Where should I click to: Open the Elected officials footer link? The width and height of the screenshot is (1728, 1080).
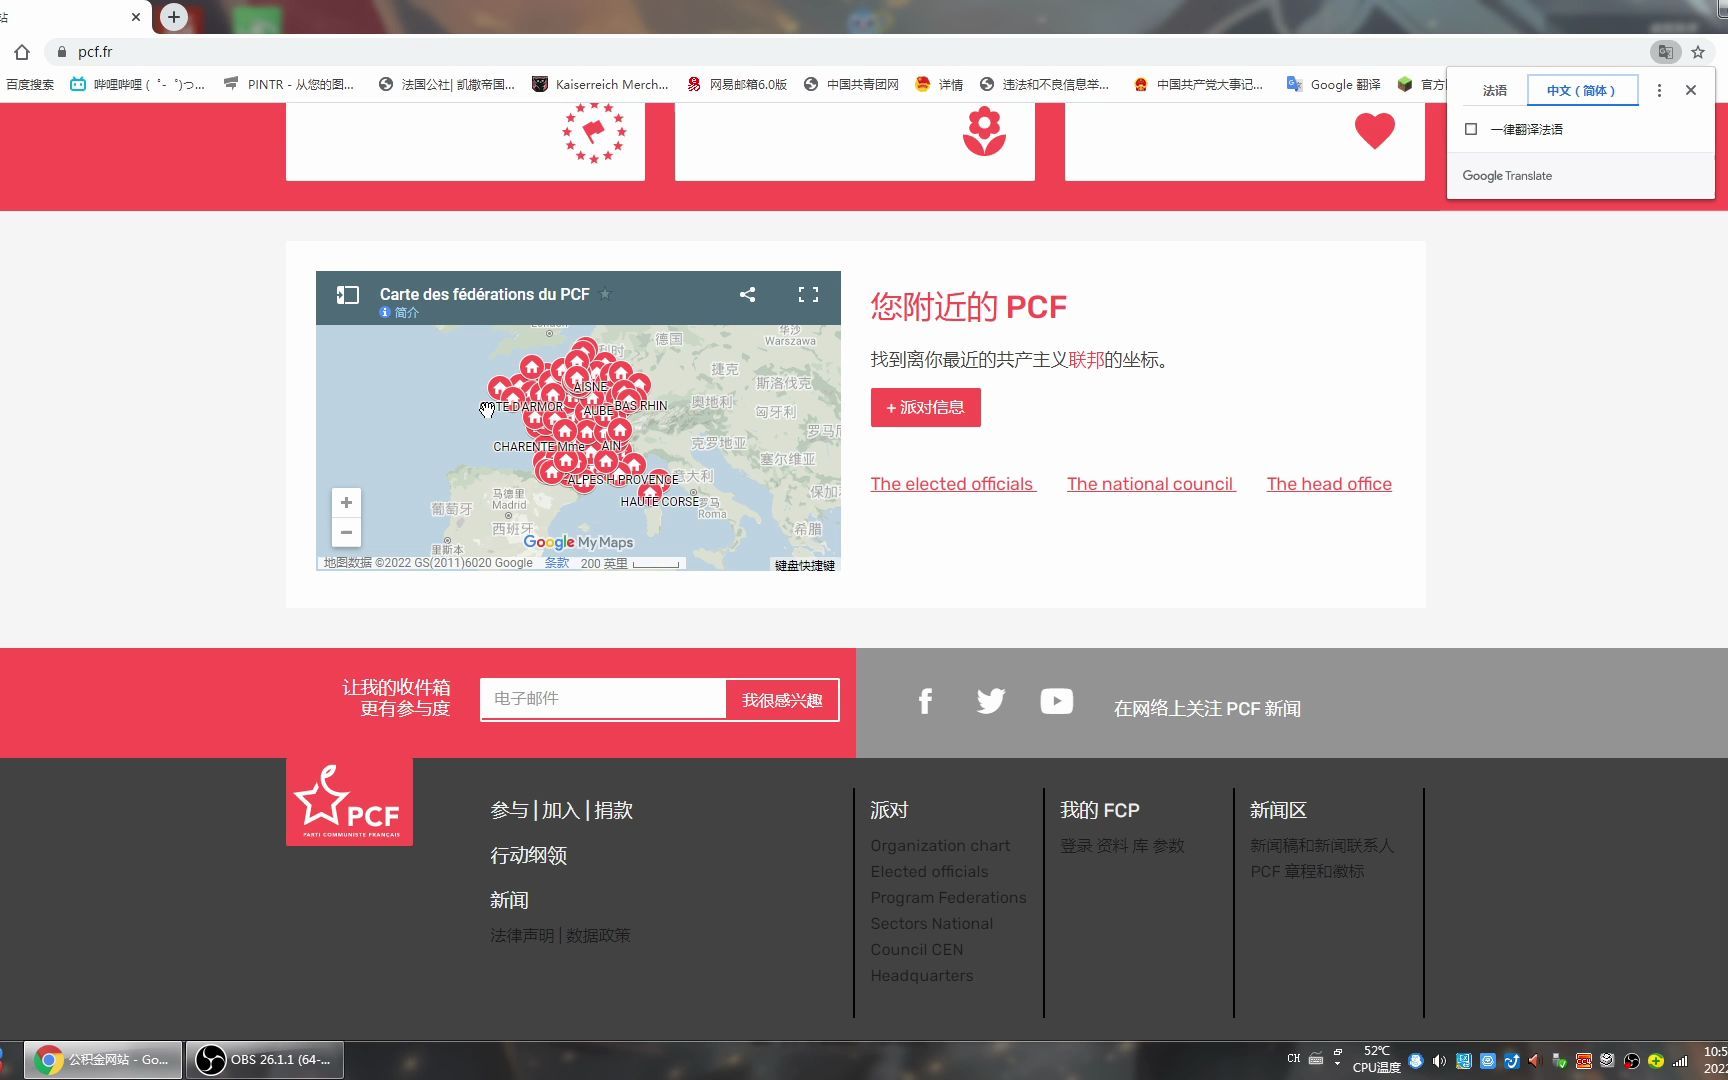929,872
